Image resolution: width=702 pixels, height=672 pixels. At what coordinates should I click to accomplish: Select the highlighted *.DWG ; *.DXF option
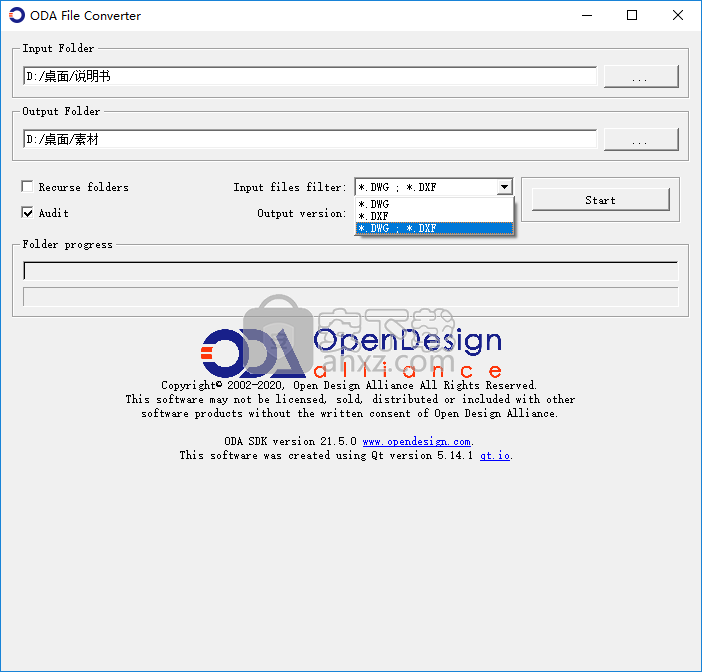(434, 228)
